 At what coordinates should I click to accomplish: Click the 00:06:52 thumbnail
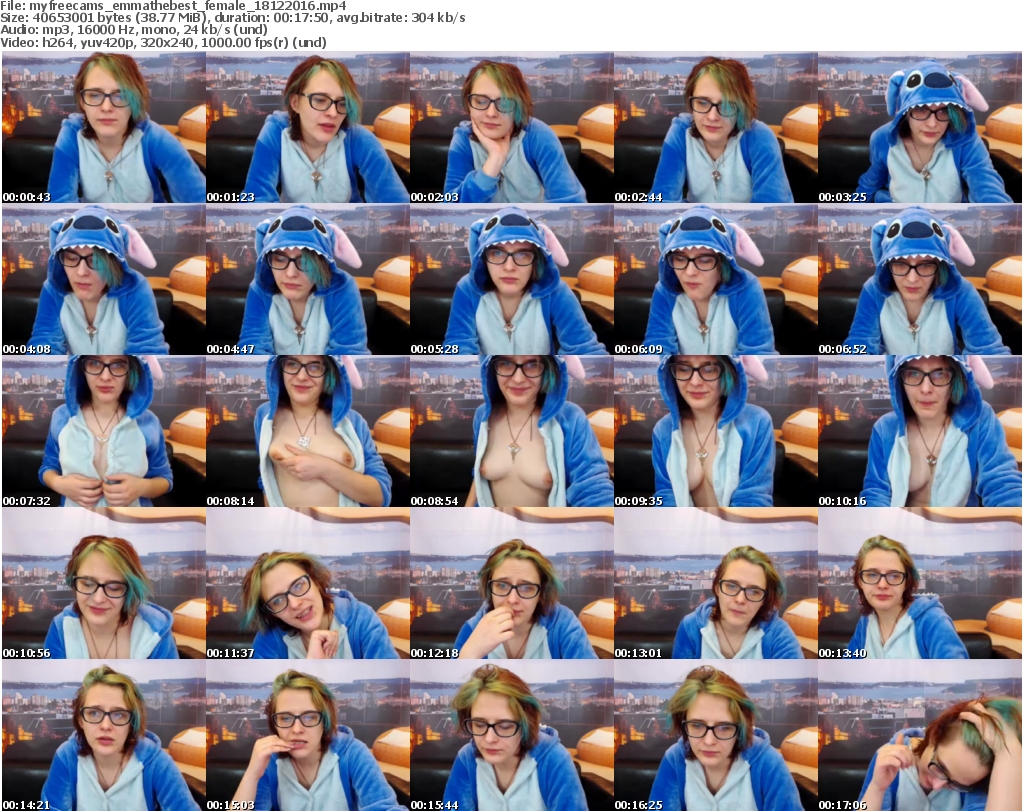tap(920, 279)
